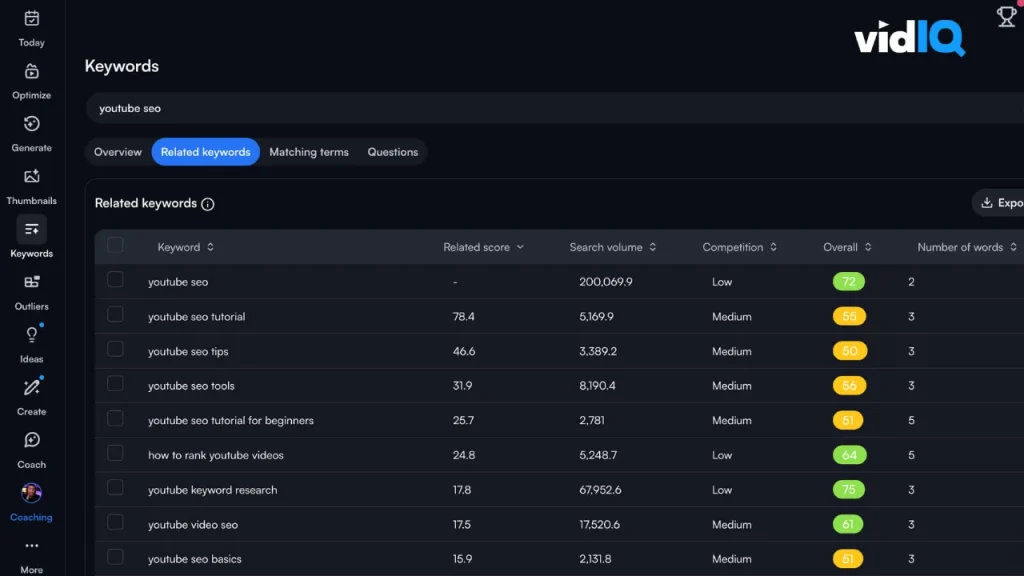Sort the Competition column header
Image resolution: width=1024 pixels, height=576 pixels.
[739, 247]
